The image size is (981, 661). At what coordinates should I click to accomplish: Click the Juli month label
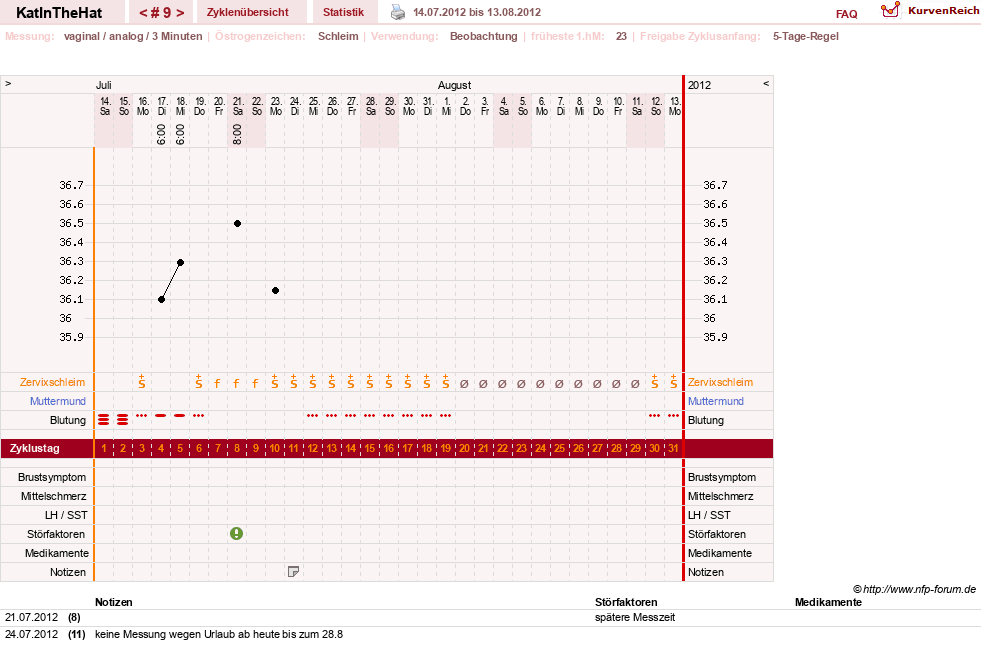coord(103,85)
